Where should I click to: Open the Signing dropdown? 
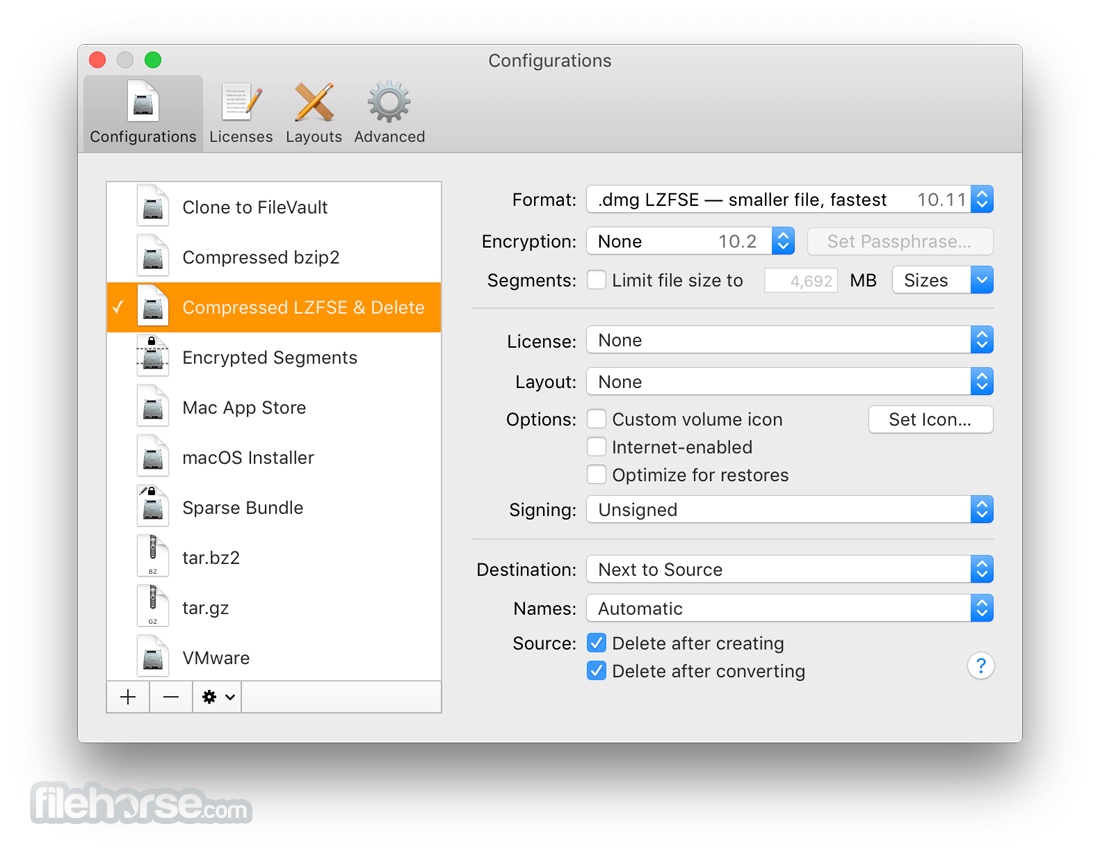(790, 509)
